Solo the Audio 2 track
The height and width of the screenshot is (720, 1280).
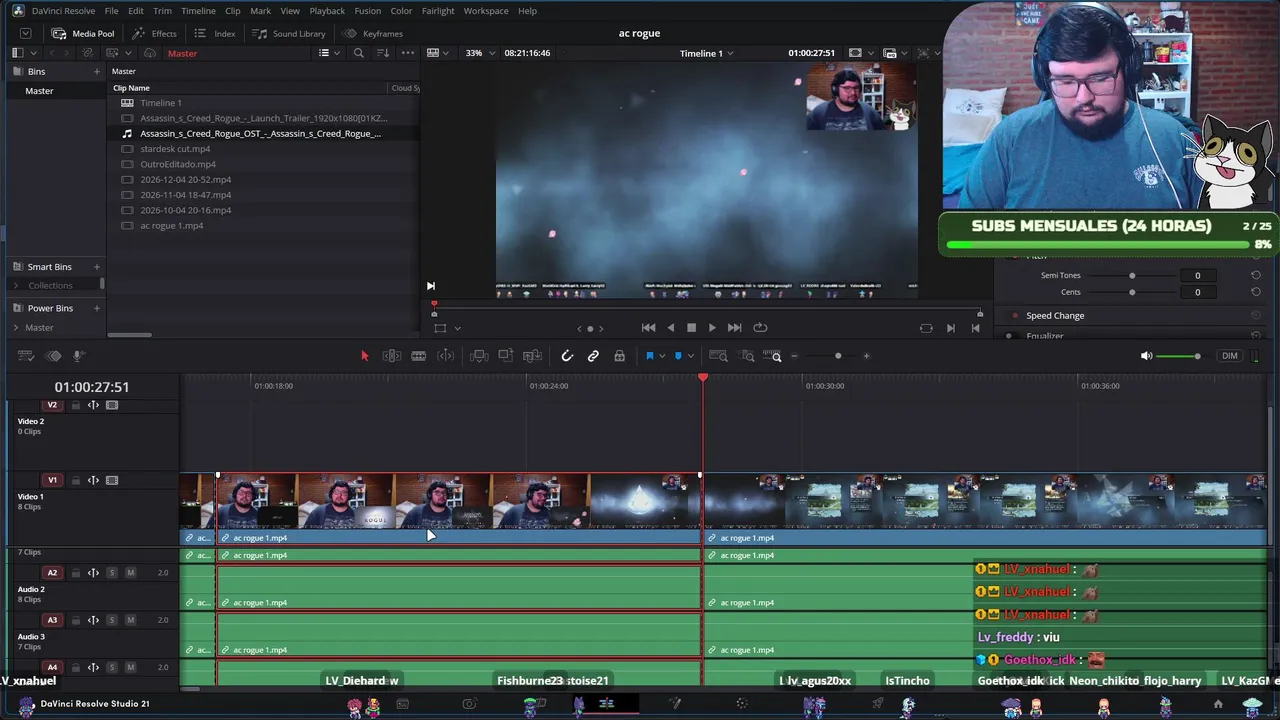pos(112,573)
